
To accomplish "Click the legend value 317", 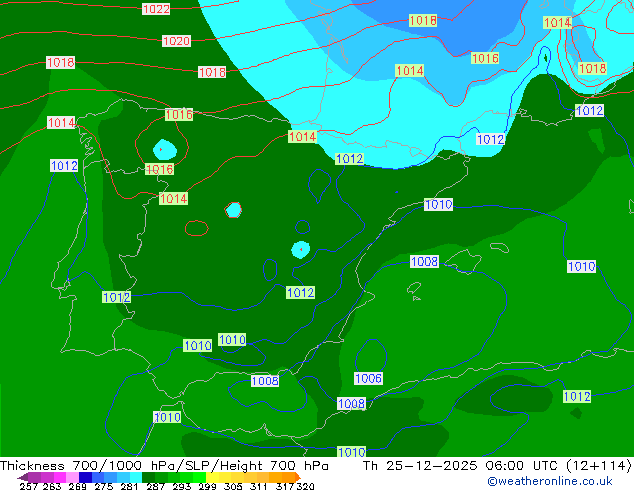I will pyautogui.click(x=285, y=486).
